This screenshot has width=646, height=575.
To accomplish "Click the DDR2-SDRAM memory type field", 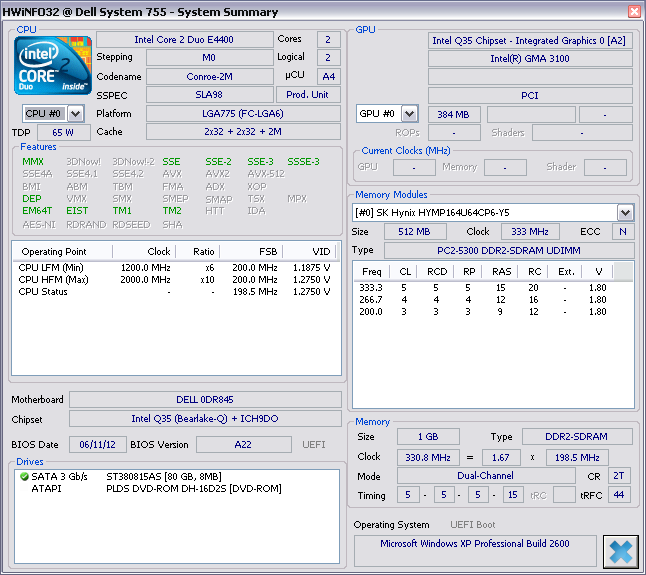I will point(577,437).
